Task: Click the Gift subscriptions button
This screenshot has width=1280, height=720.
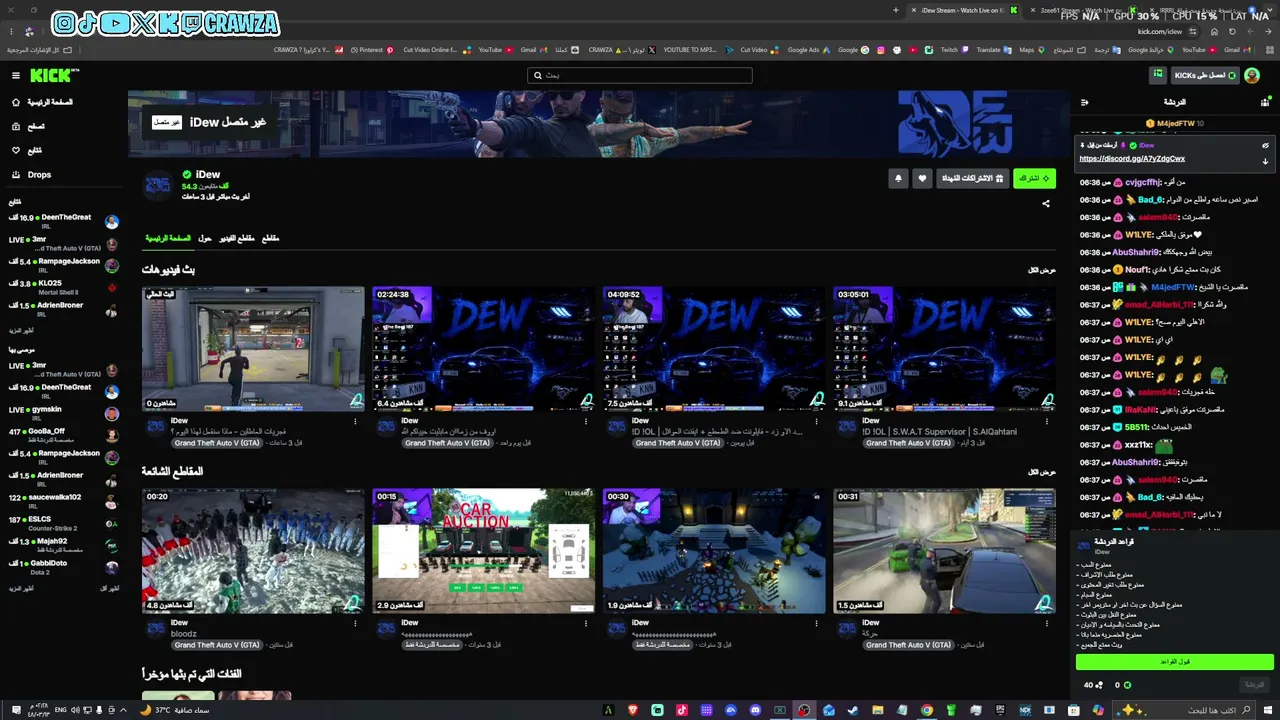Action: [971, 178]
